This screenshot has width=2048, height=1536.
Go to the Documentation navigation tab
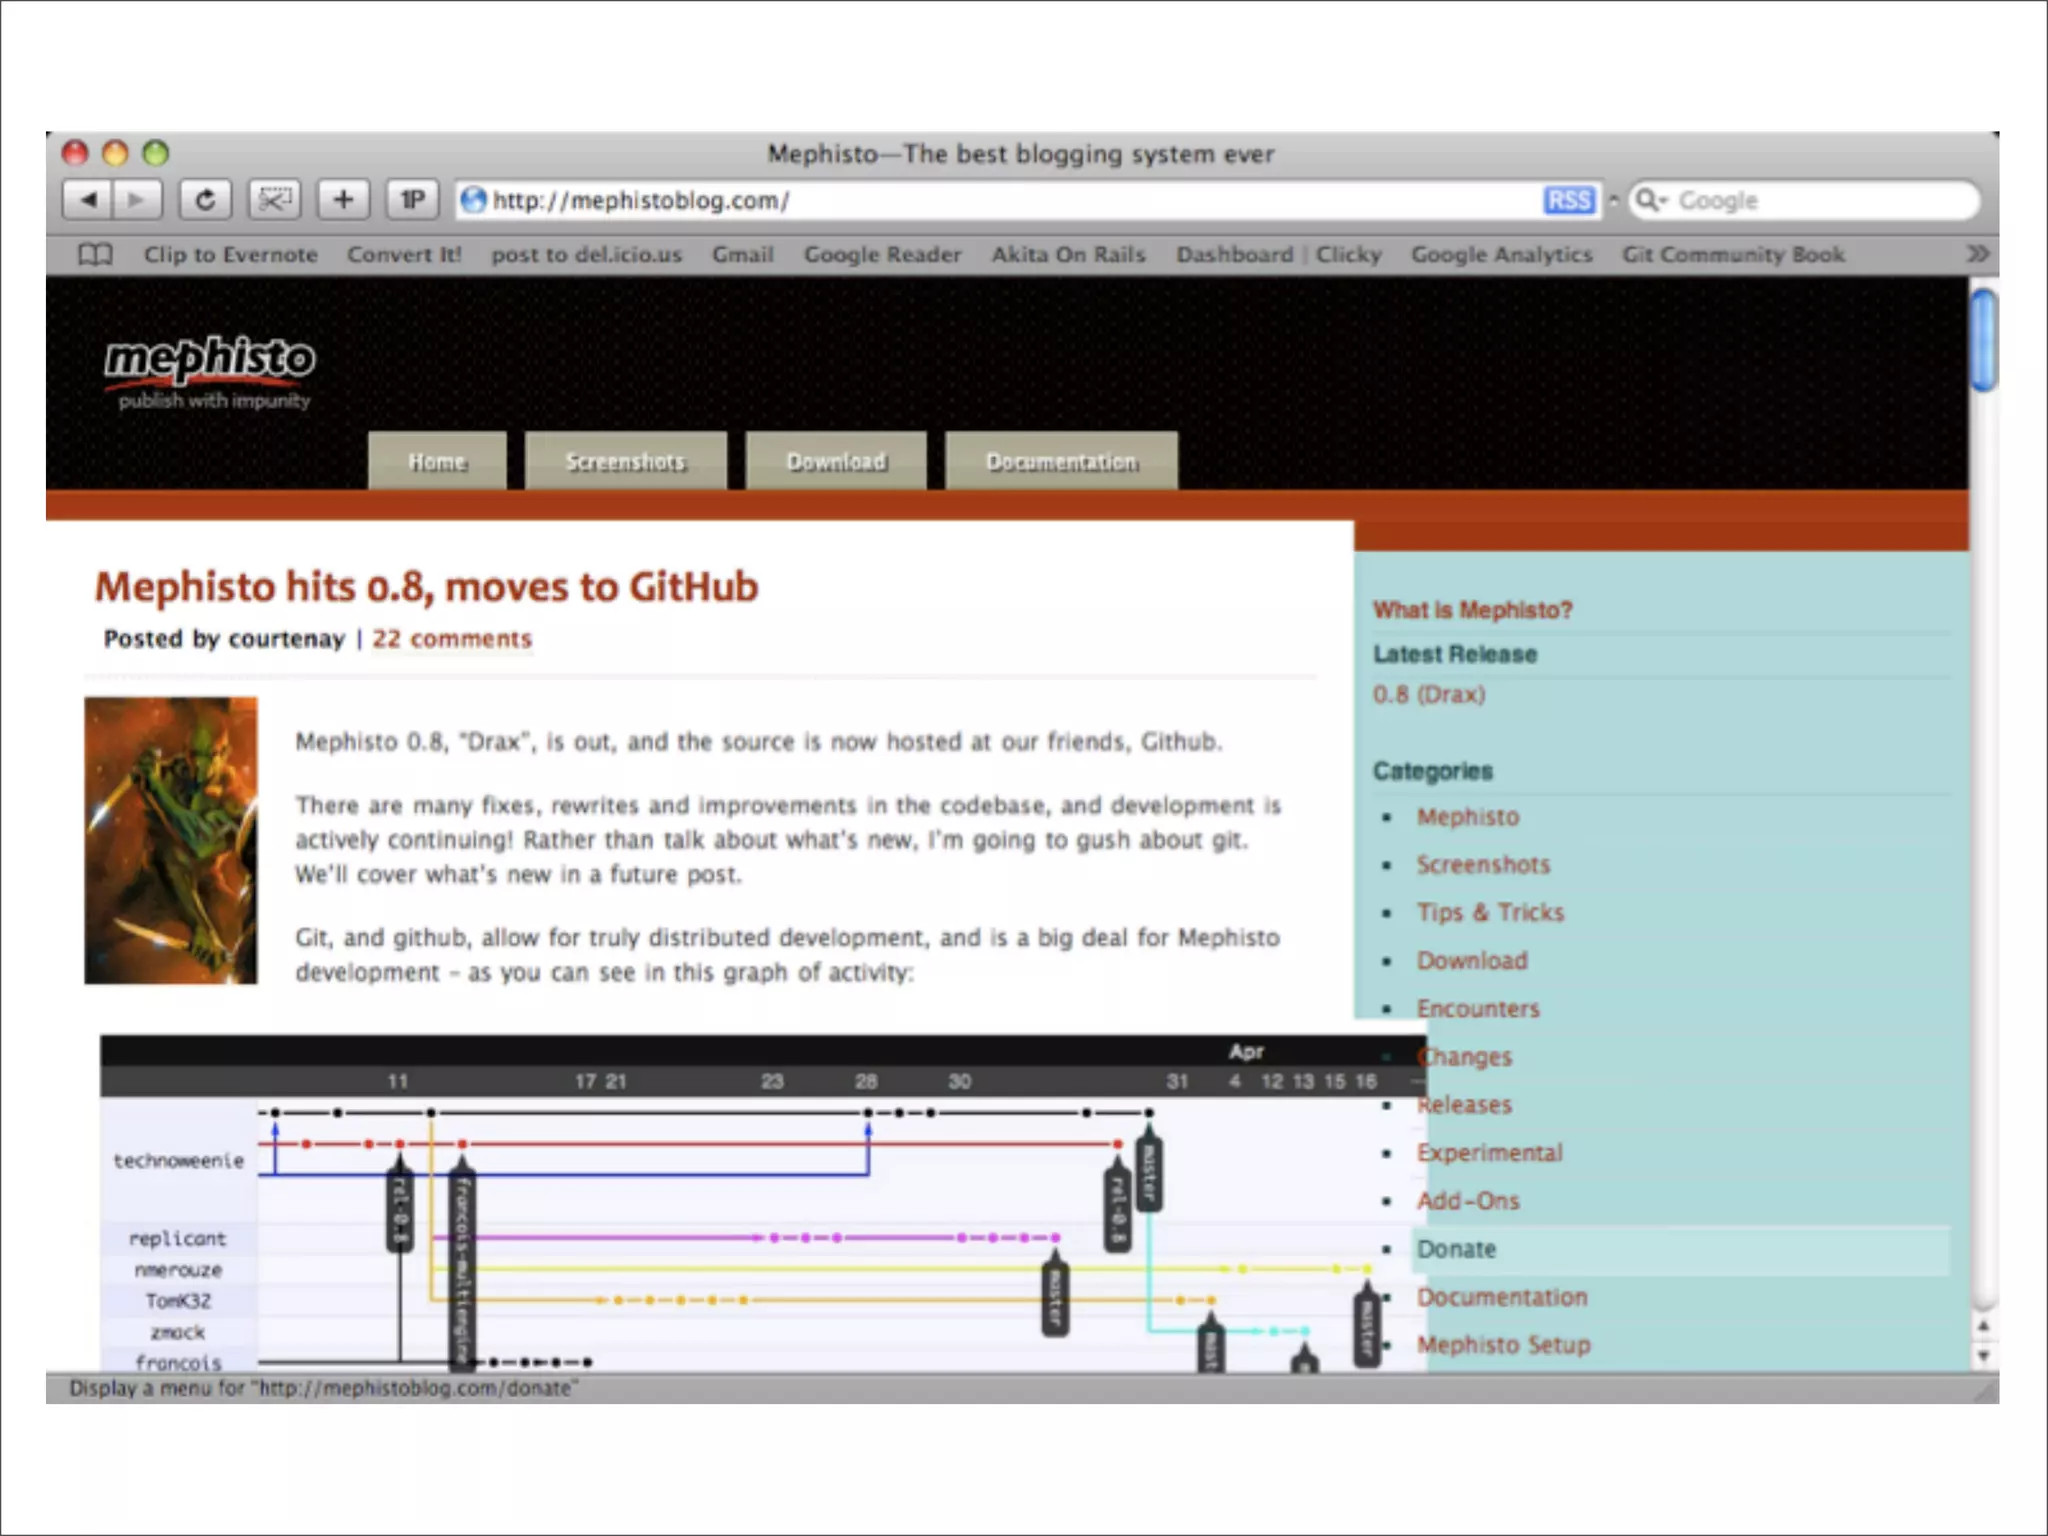[1061, 462]
